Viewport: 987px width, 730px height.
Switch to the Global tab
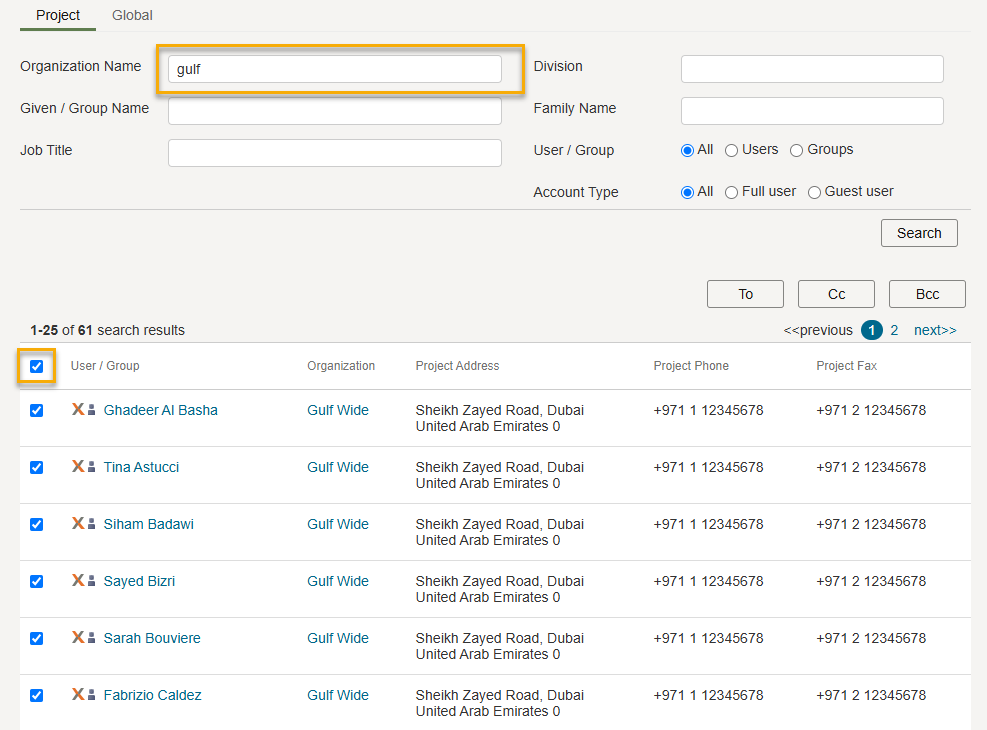(132, 15)
